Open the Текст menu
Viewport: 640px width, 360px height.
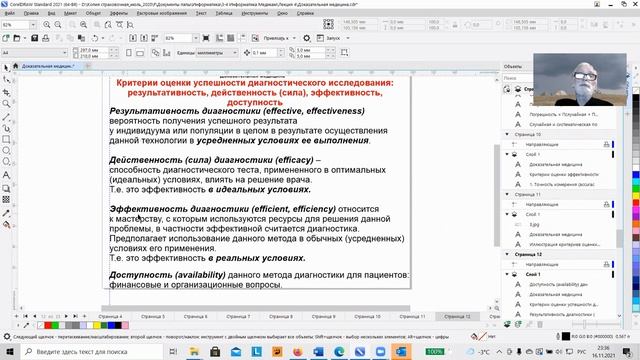pyautogui.click(x=201, y=13)
